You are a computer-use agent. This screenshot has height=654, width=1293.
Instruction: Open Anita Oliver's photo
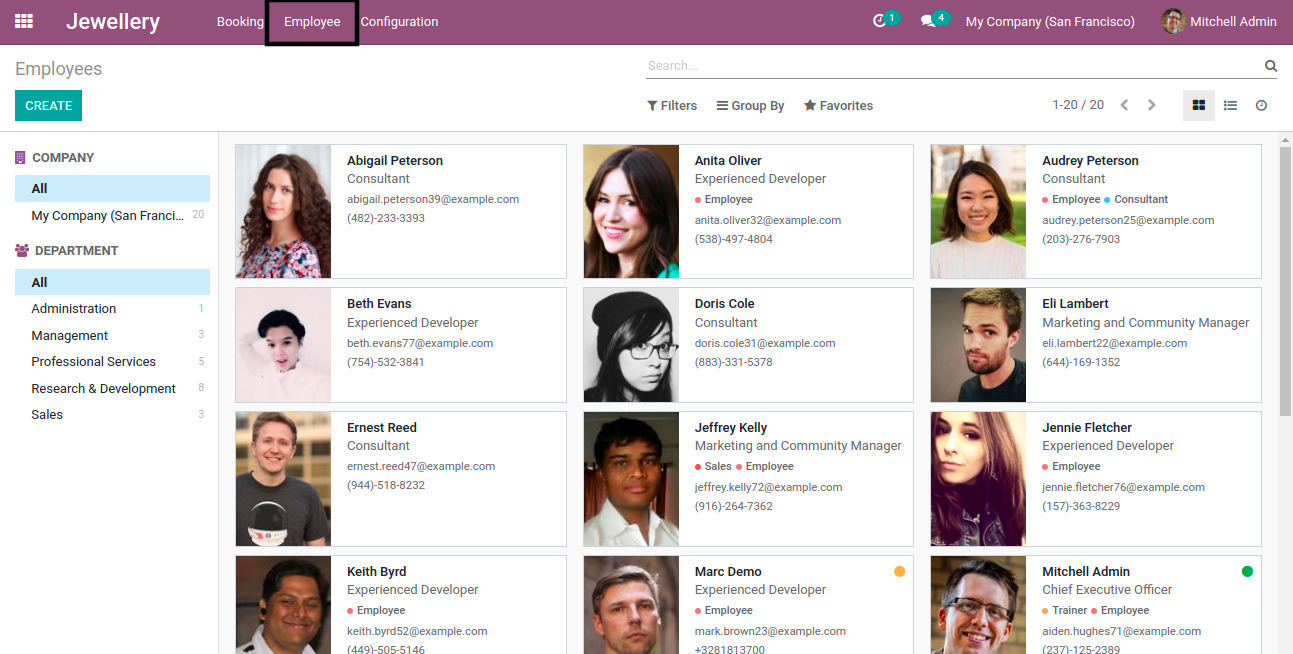(x=631, y=211)
